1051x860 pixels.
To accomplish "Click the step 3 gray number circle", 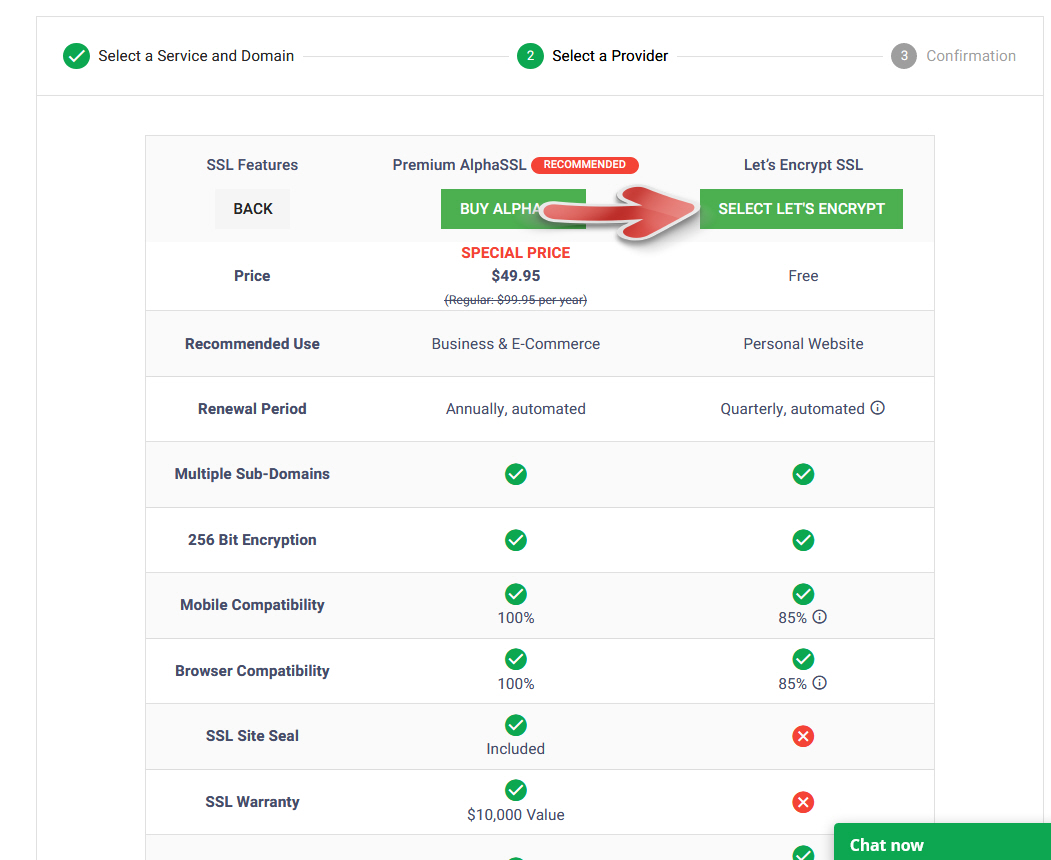I will point(904,56).
